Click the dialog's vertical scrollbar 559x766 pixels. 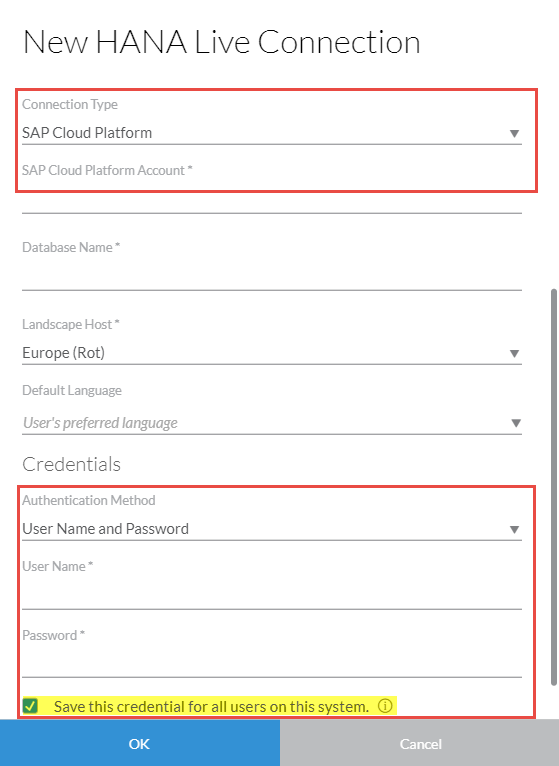point(554,487)
